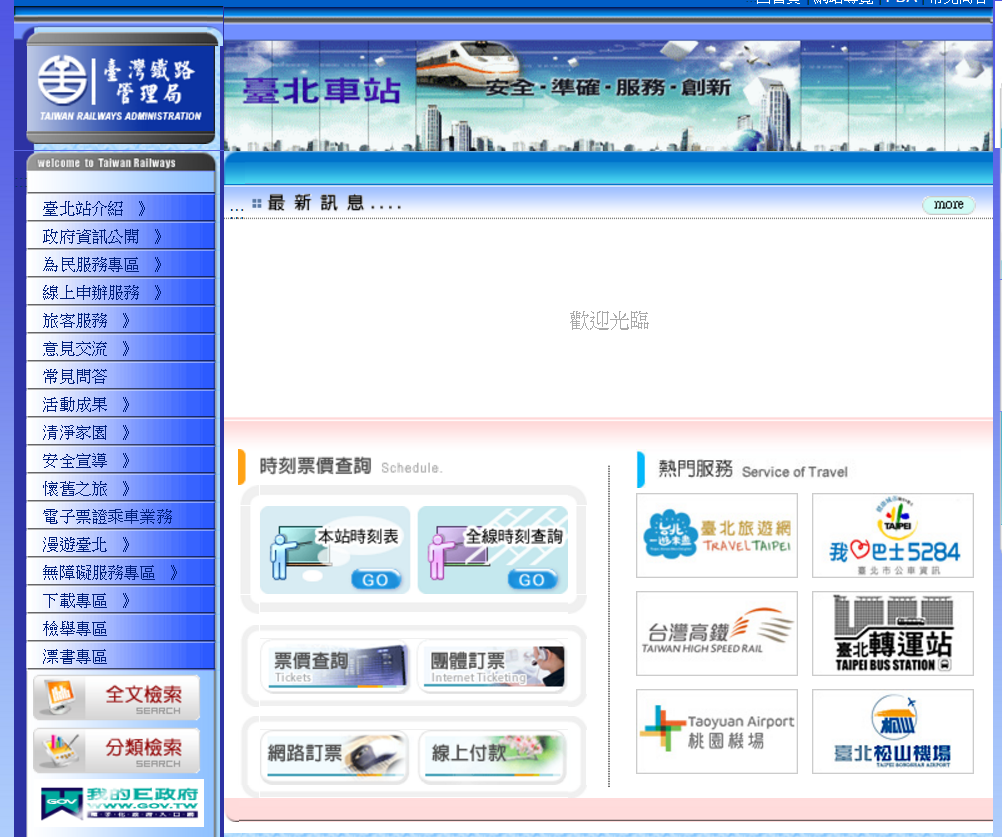Viewport: 1002px width, 837px height.
Task: Open 電子票證乘車業務 from the sidebar
Action: [x=108, y=517]
